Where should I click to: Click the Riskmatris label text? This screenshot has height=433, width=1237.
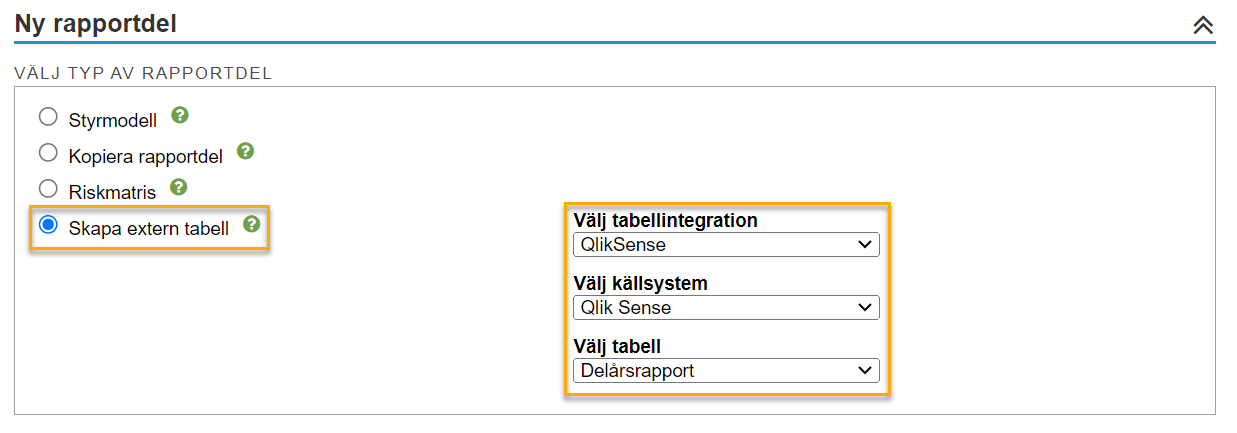click(x=112, y=193)
